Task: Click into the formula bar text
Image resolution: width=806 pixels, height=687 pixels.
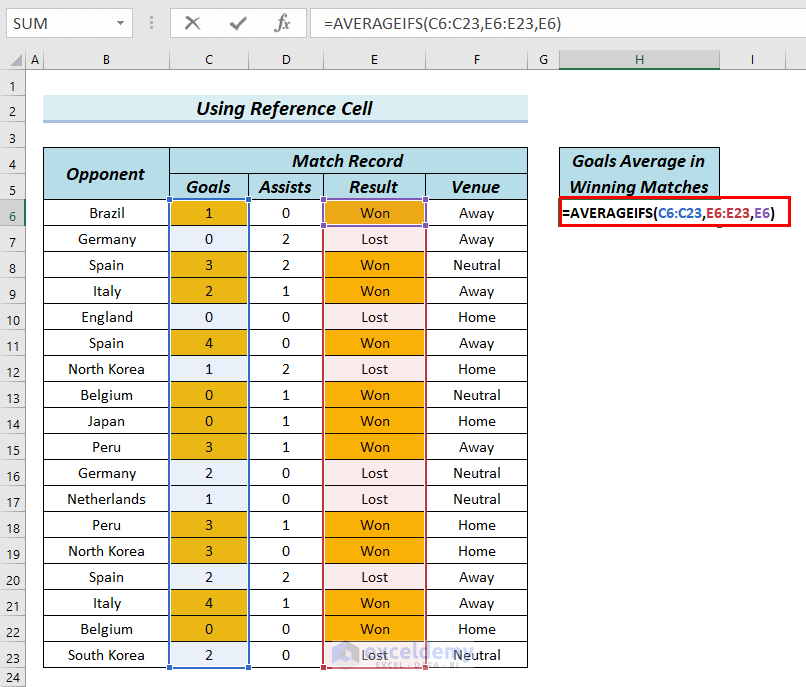Action: pos(557,23)
